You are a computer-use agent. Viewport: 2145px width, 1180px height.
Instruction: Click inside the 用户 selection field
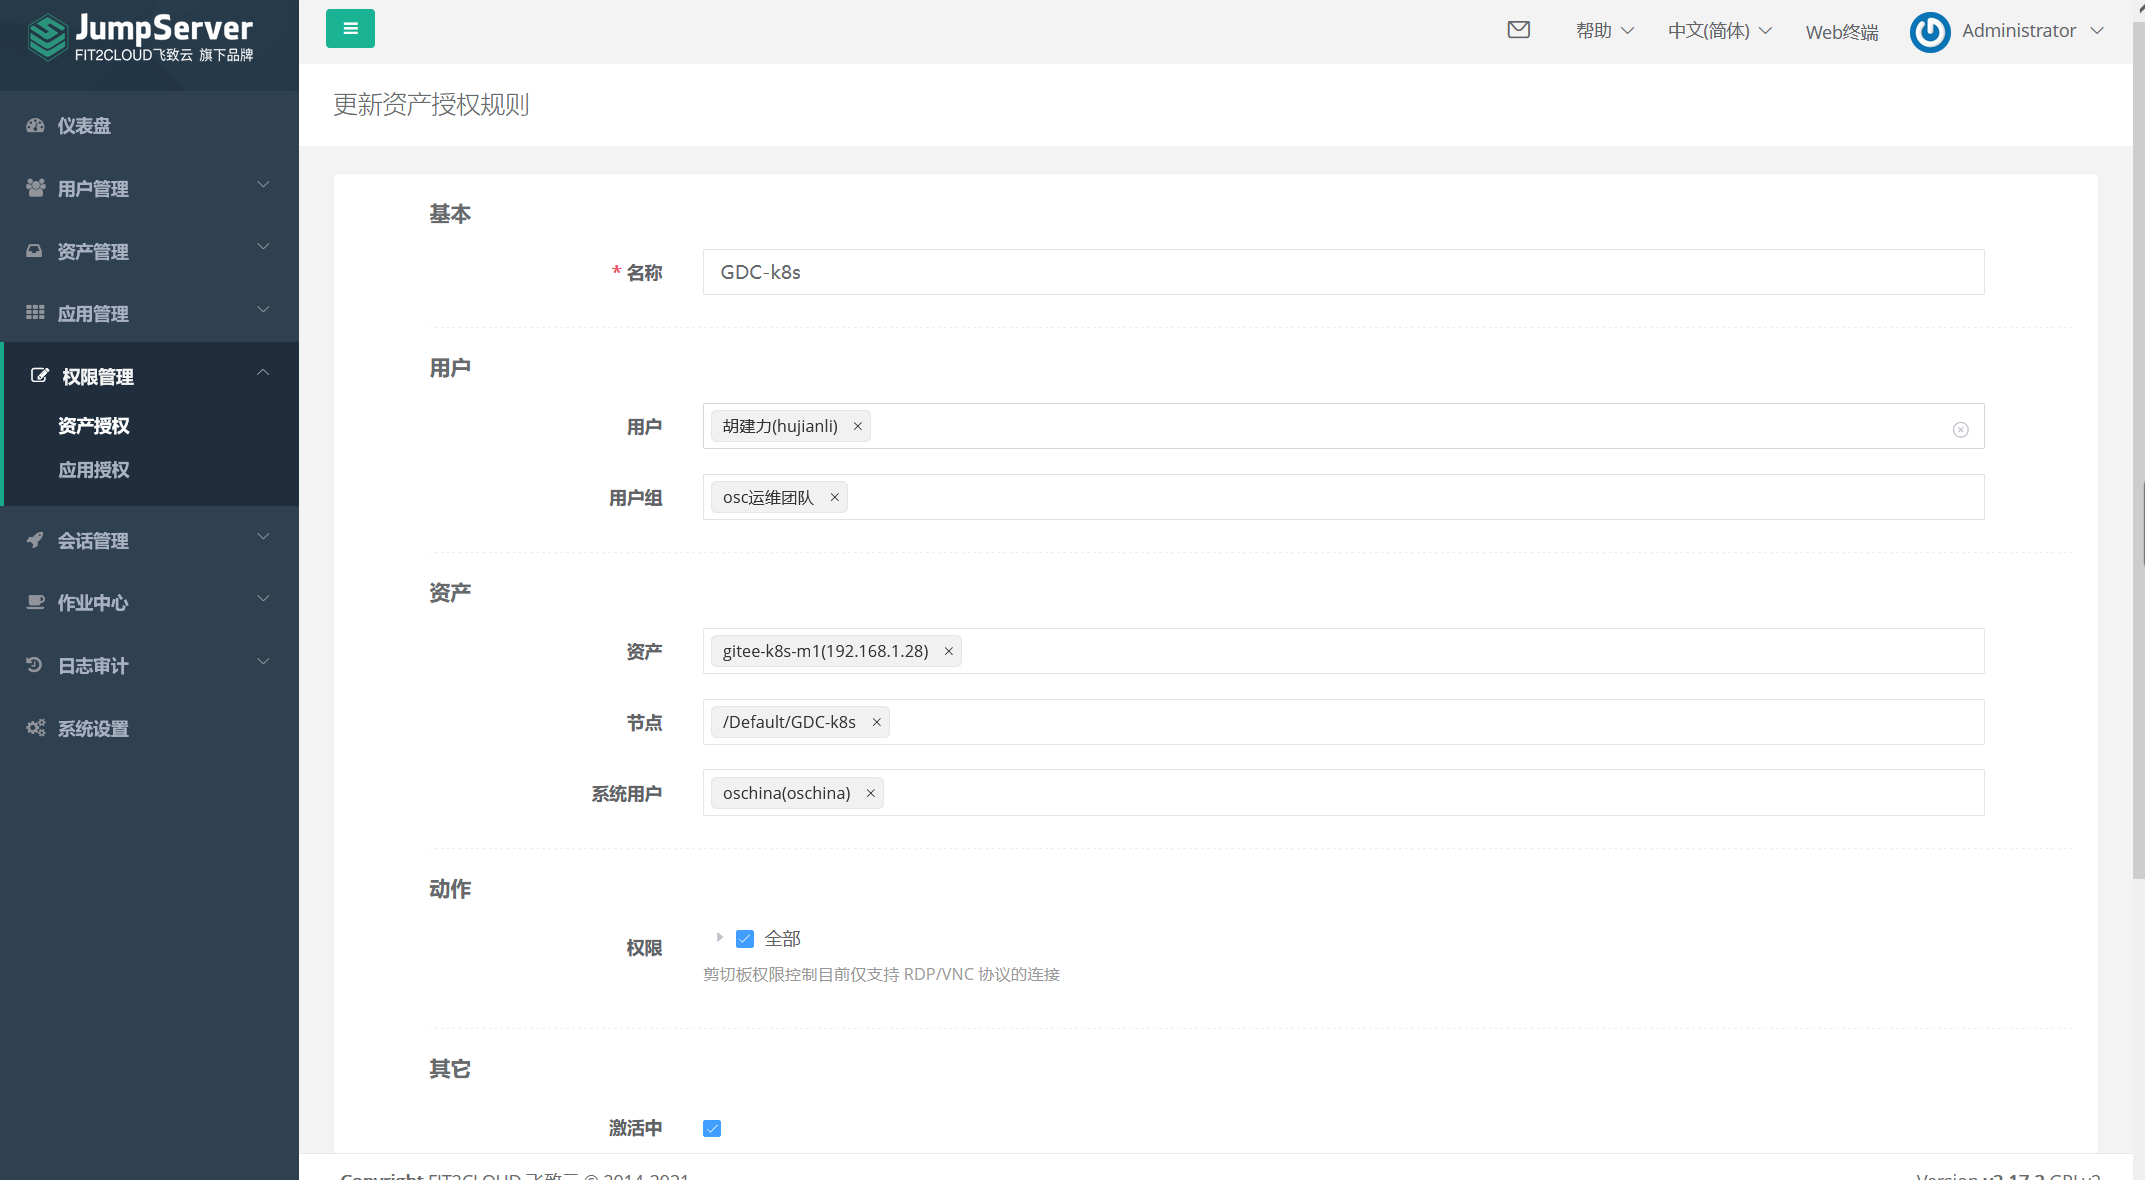point(1343,426)
